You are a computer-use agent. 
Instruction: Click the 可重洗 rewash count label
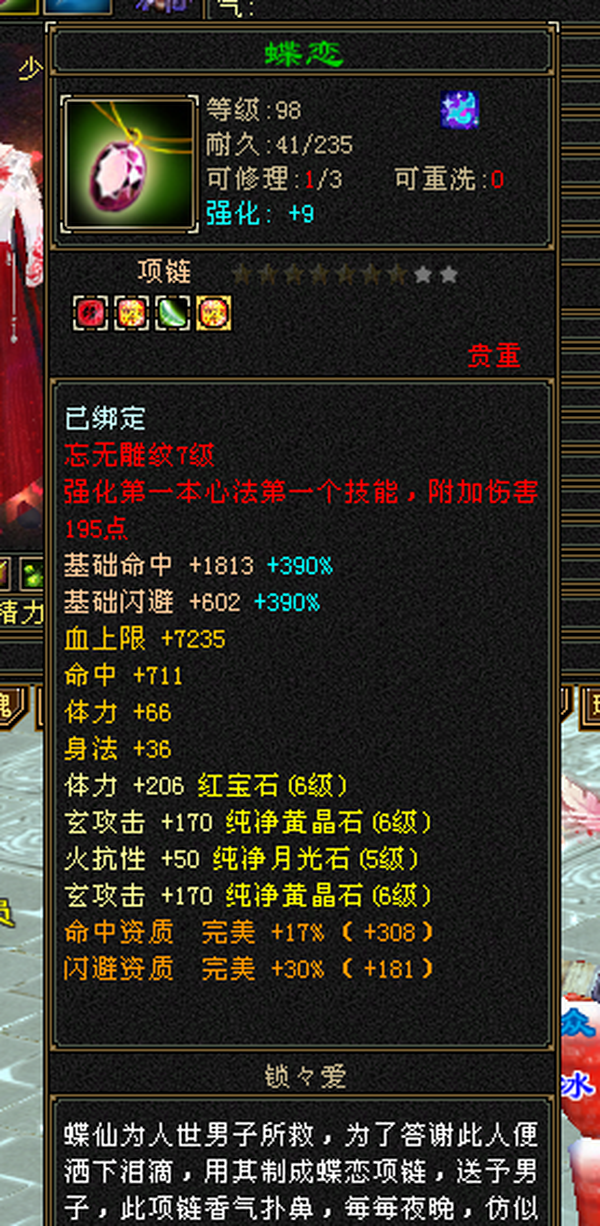450,180
